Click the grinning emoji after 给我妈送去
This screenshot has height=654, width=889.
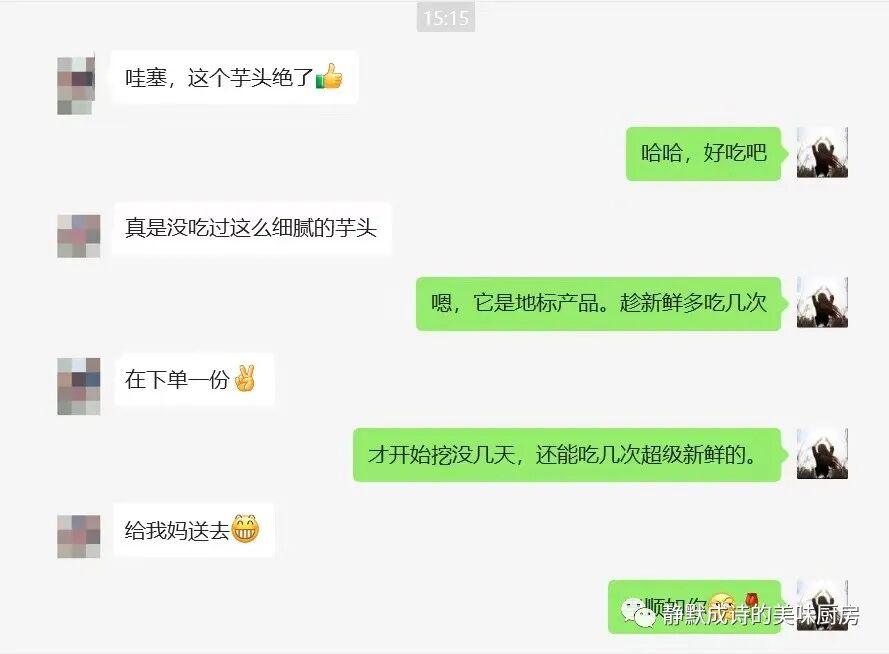[x=245, y=529]
